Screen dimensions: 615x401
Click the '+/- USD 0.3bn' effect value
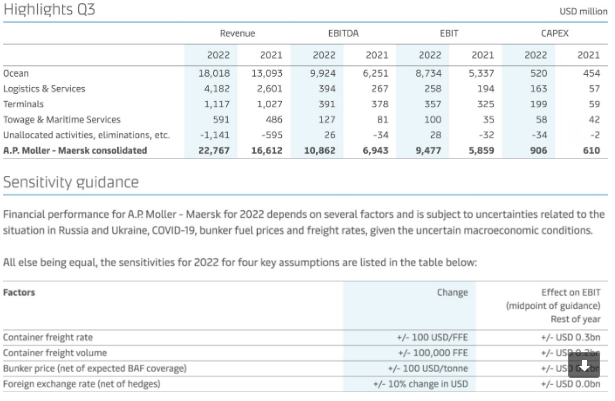571,337
